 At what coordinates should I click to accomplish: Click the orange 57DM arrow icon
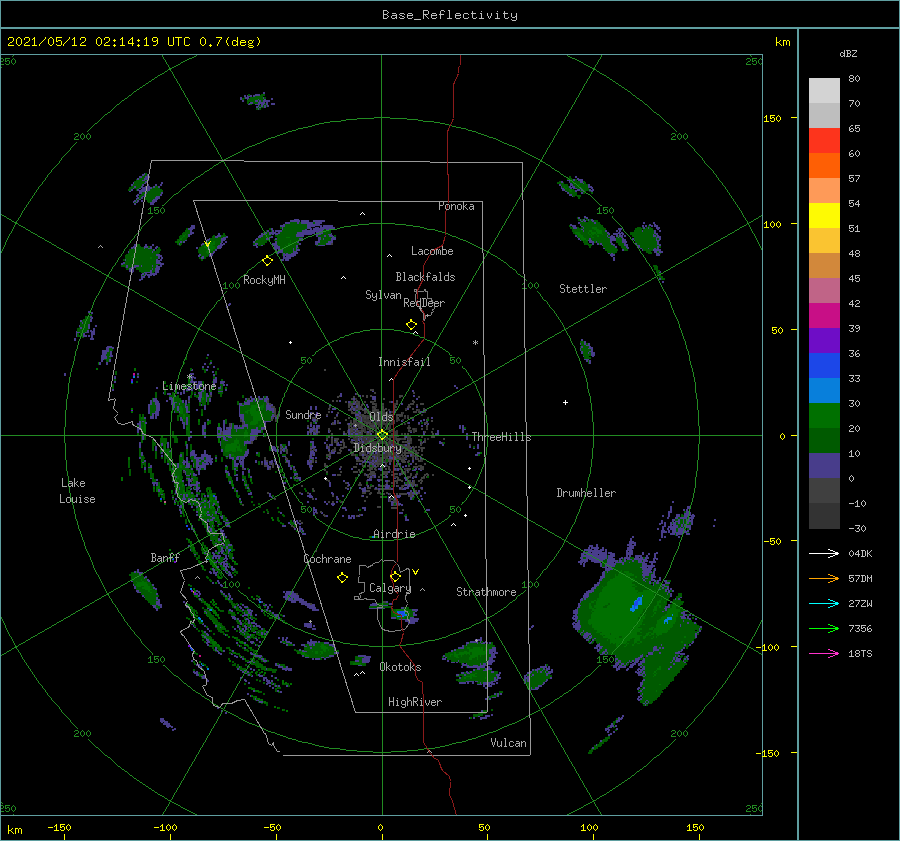[824, 579]
